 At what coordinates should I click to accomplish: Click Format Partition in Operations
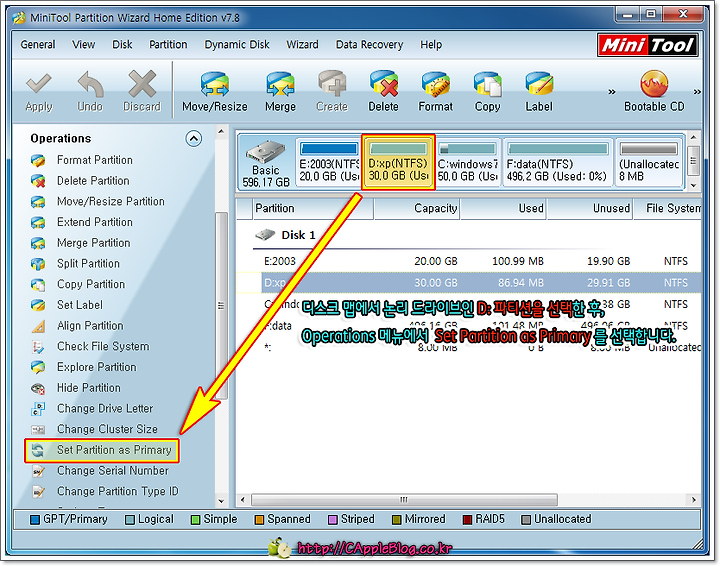click(95, 160)
